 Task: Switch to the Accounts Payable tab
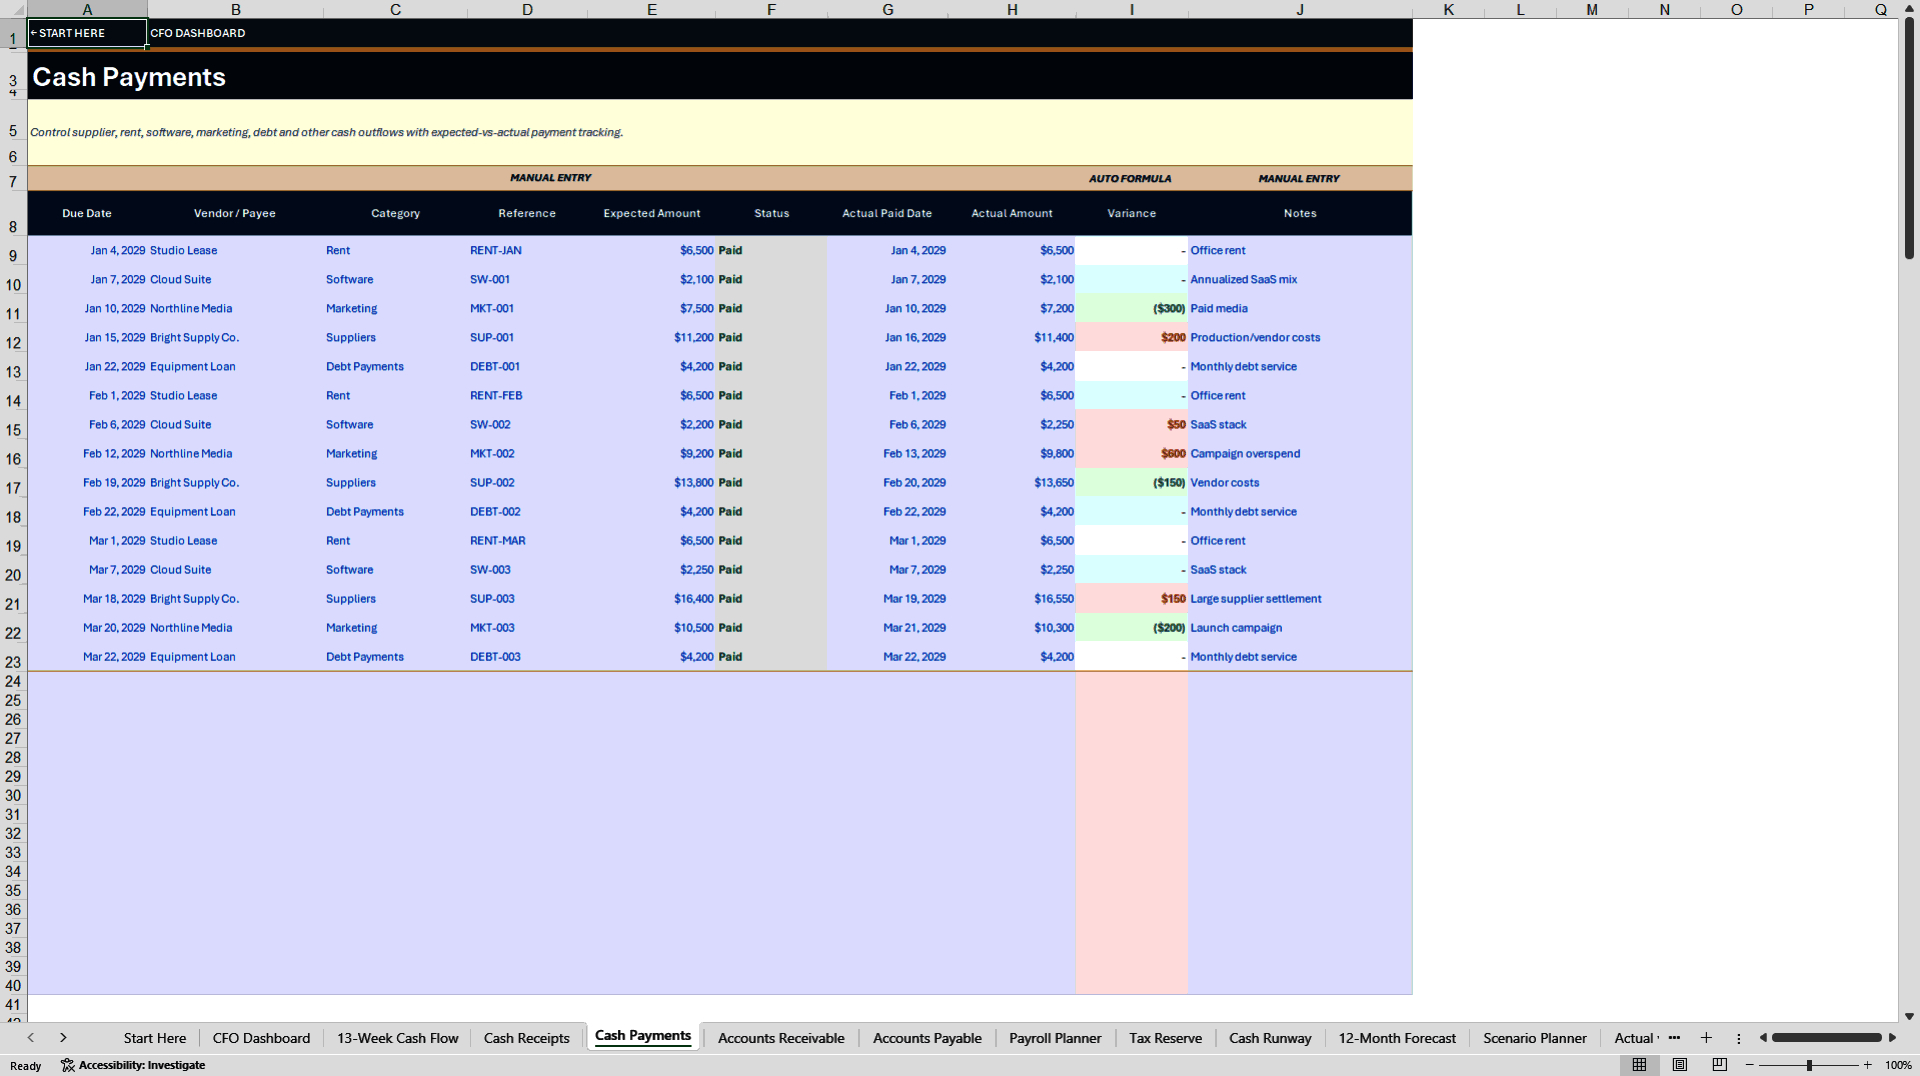click(927, 1038)
